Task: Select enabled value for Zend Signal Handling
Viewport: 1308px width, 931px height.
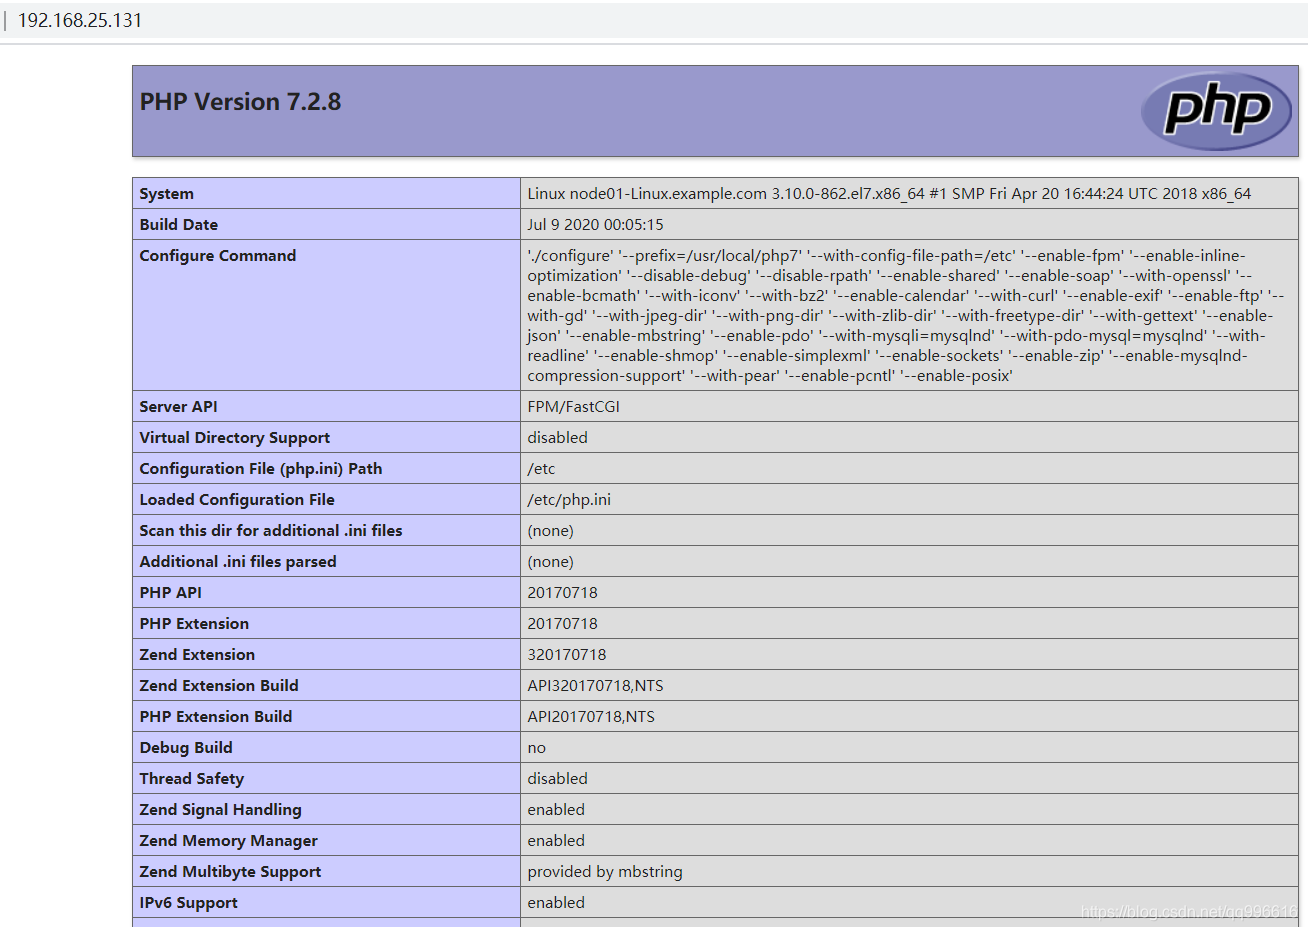Action: (556, 810)
